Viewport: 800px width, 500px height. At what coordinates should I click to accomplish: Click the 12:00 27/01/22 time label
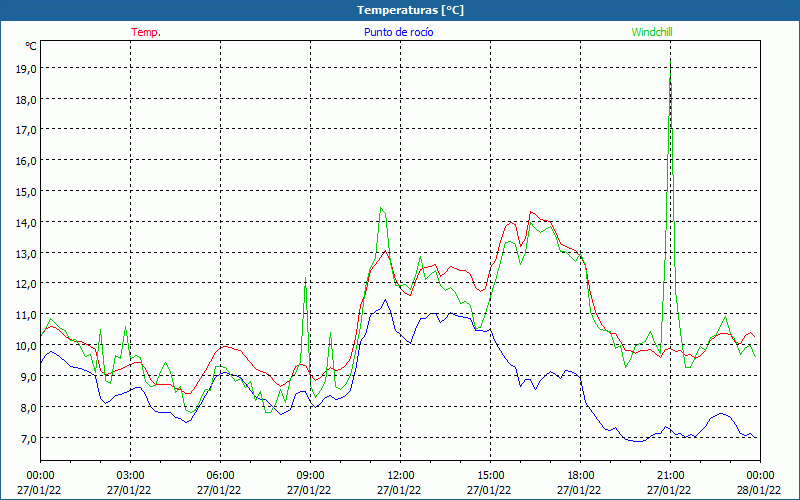click(x=399, y=483)
